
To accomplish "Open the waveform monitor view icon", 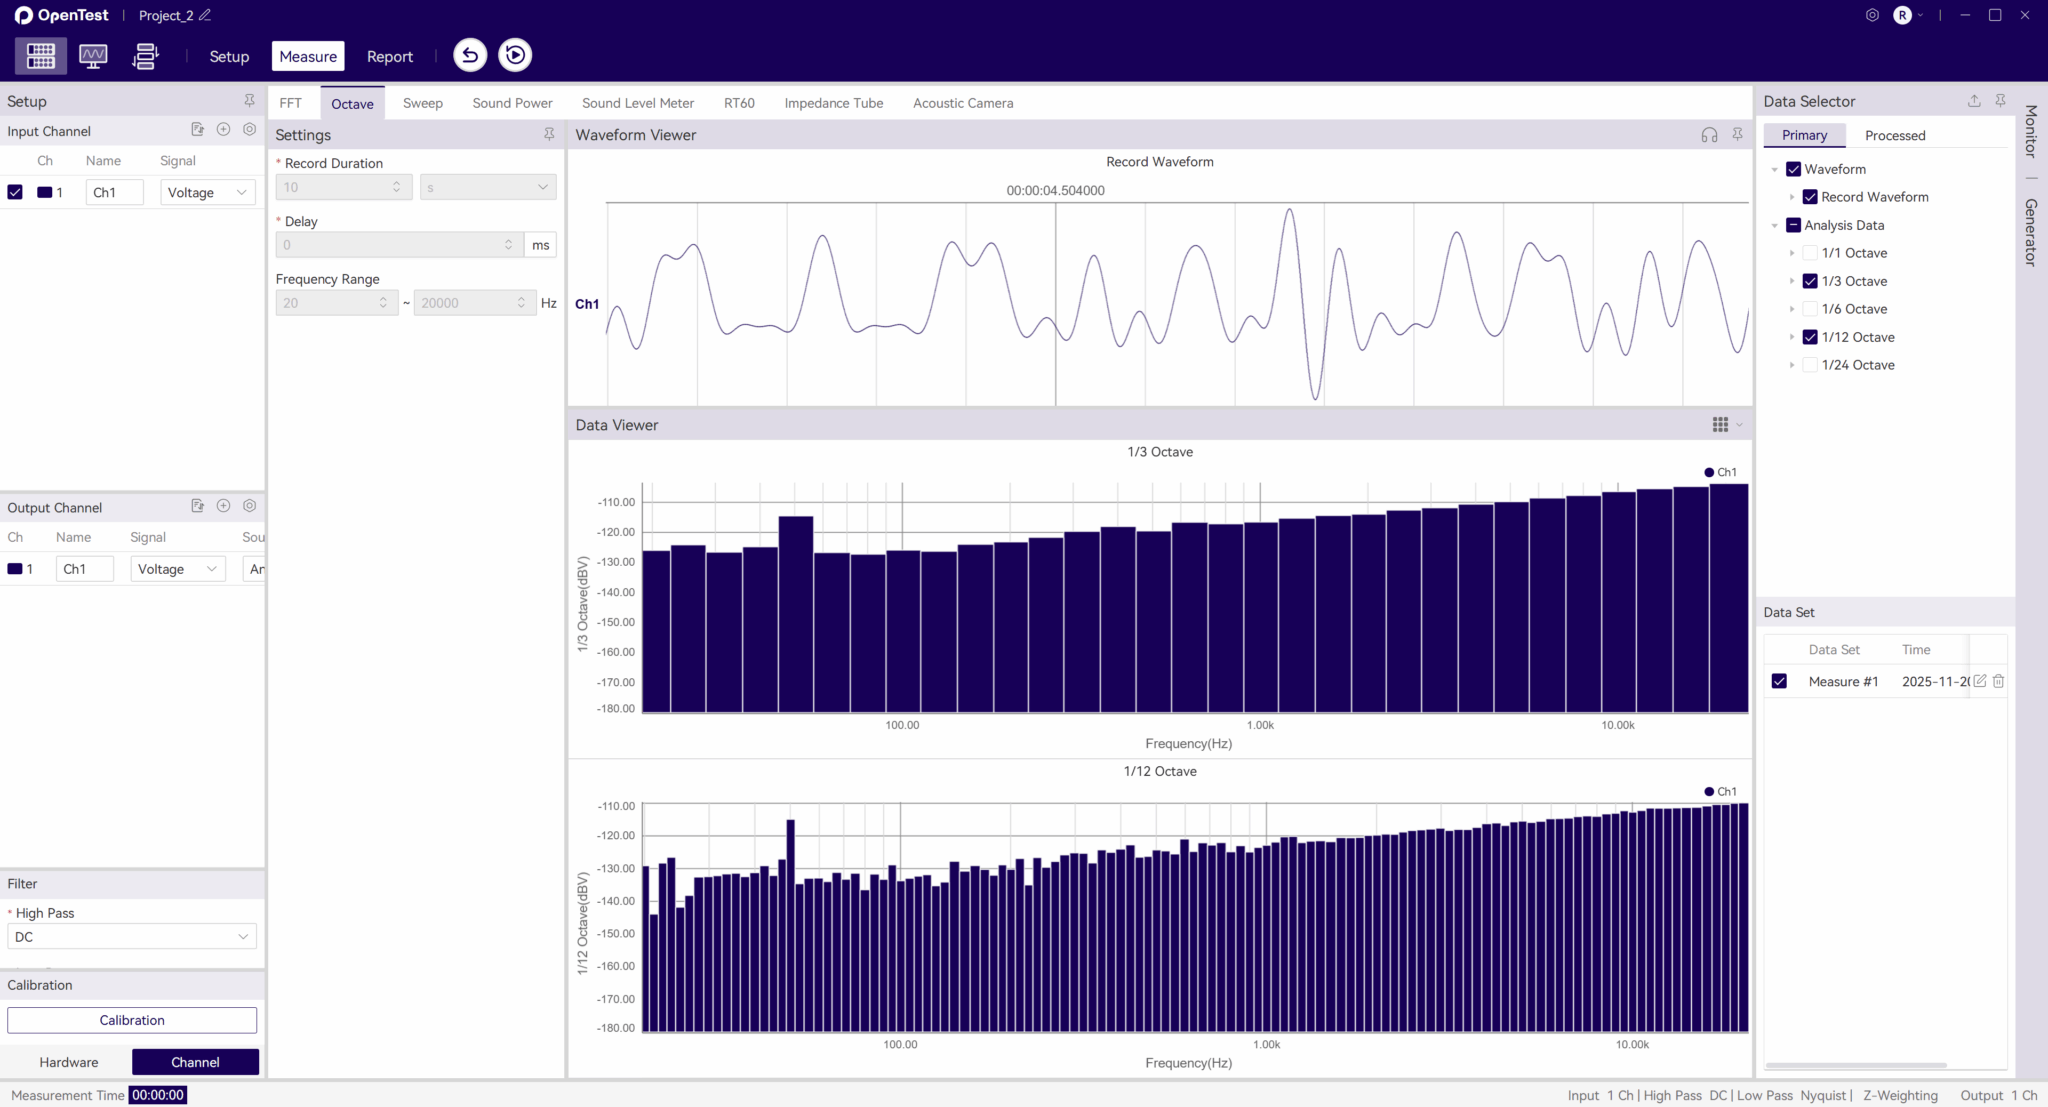I will pos(92,56).
